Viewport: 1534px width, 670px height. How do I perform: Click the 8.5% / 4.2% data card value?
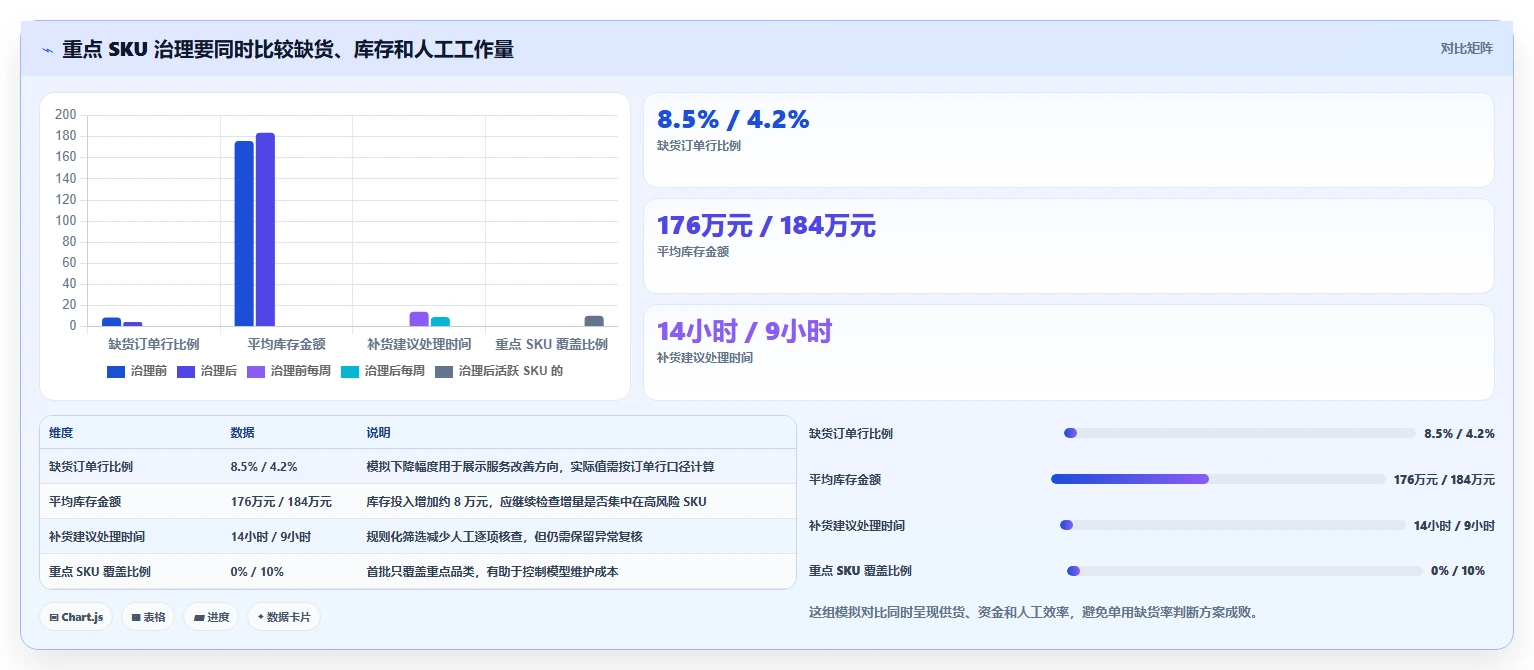click(x=733, y=119)
